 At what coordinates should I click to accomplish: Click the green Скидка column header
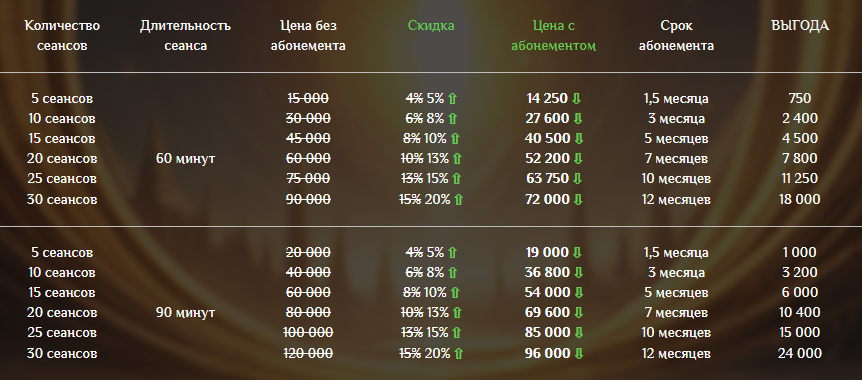(x=431, y=26)
